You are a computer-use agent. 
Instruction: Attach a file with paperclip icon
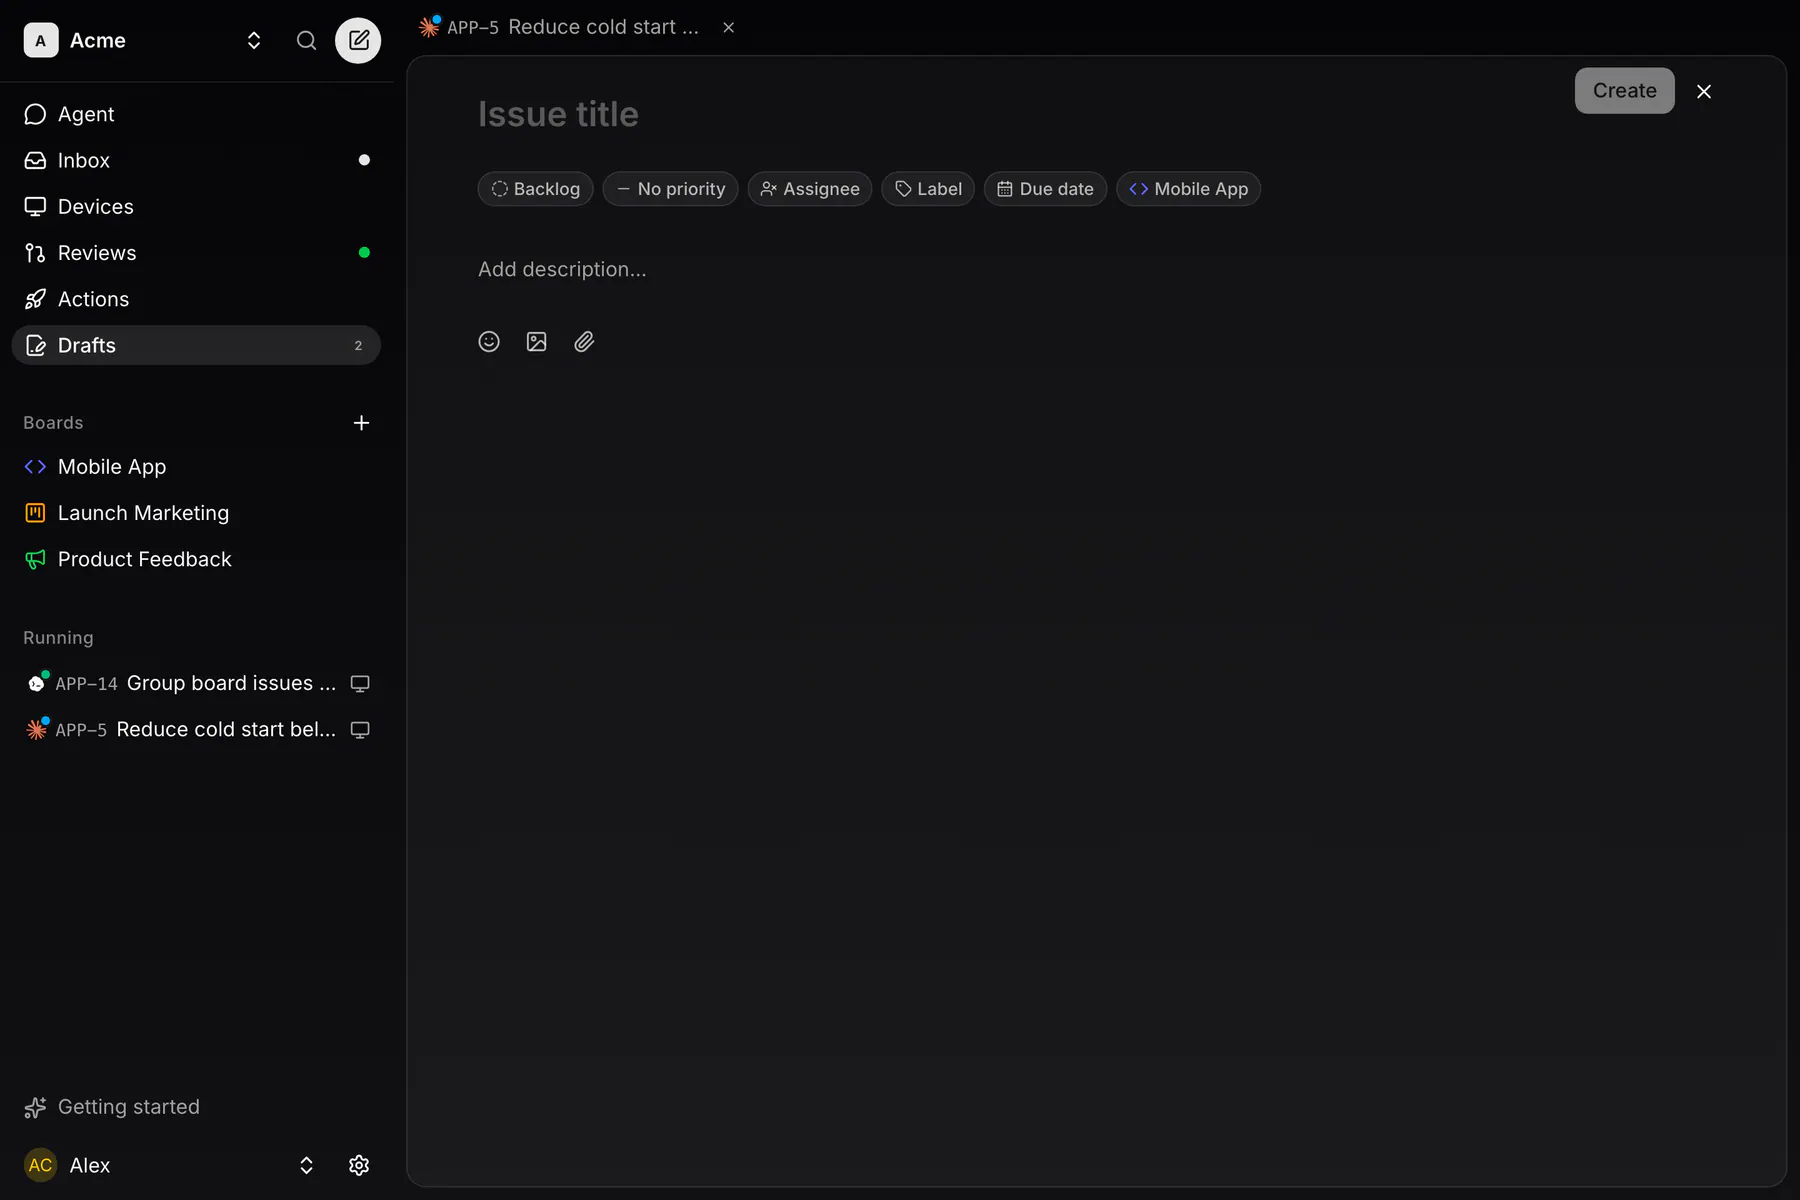click(x=584, y=342)
